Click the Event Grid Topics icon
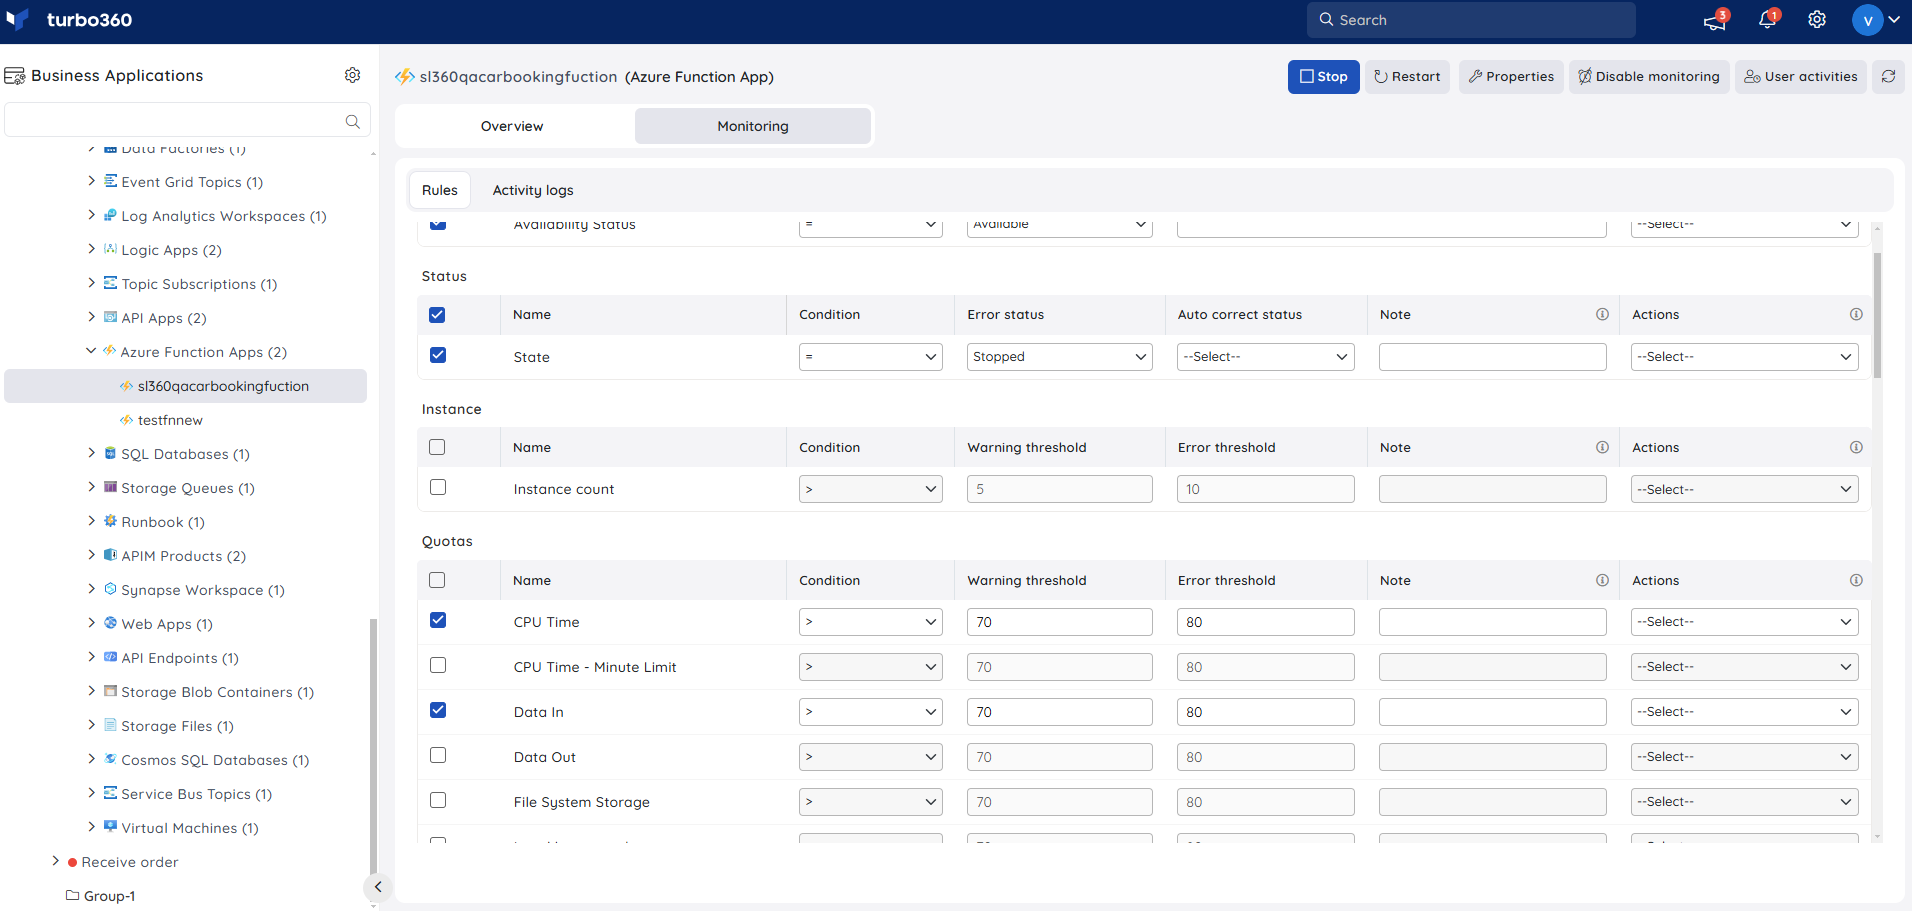Screen dimensions: 1912x911 111,181
